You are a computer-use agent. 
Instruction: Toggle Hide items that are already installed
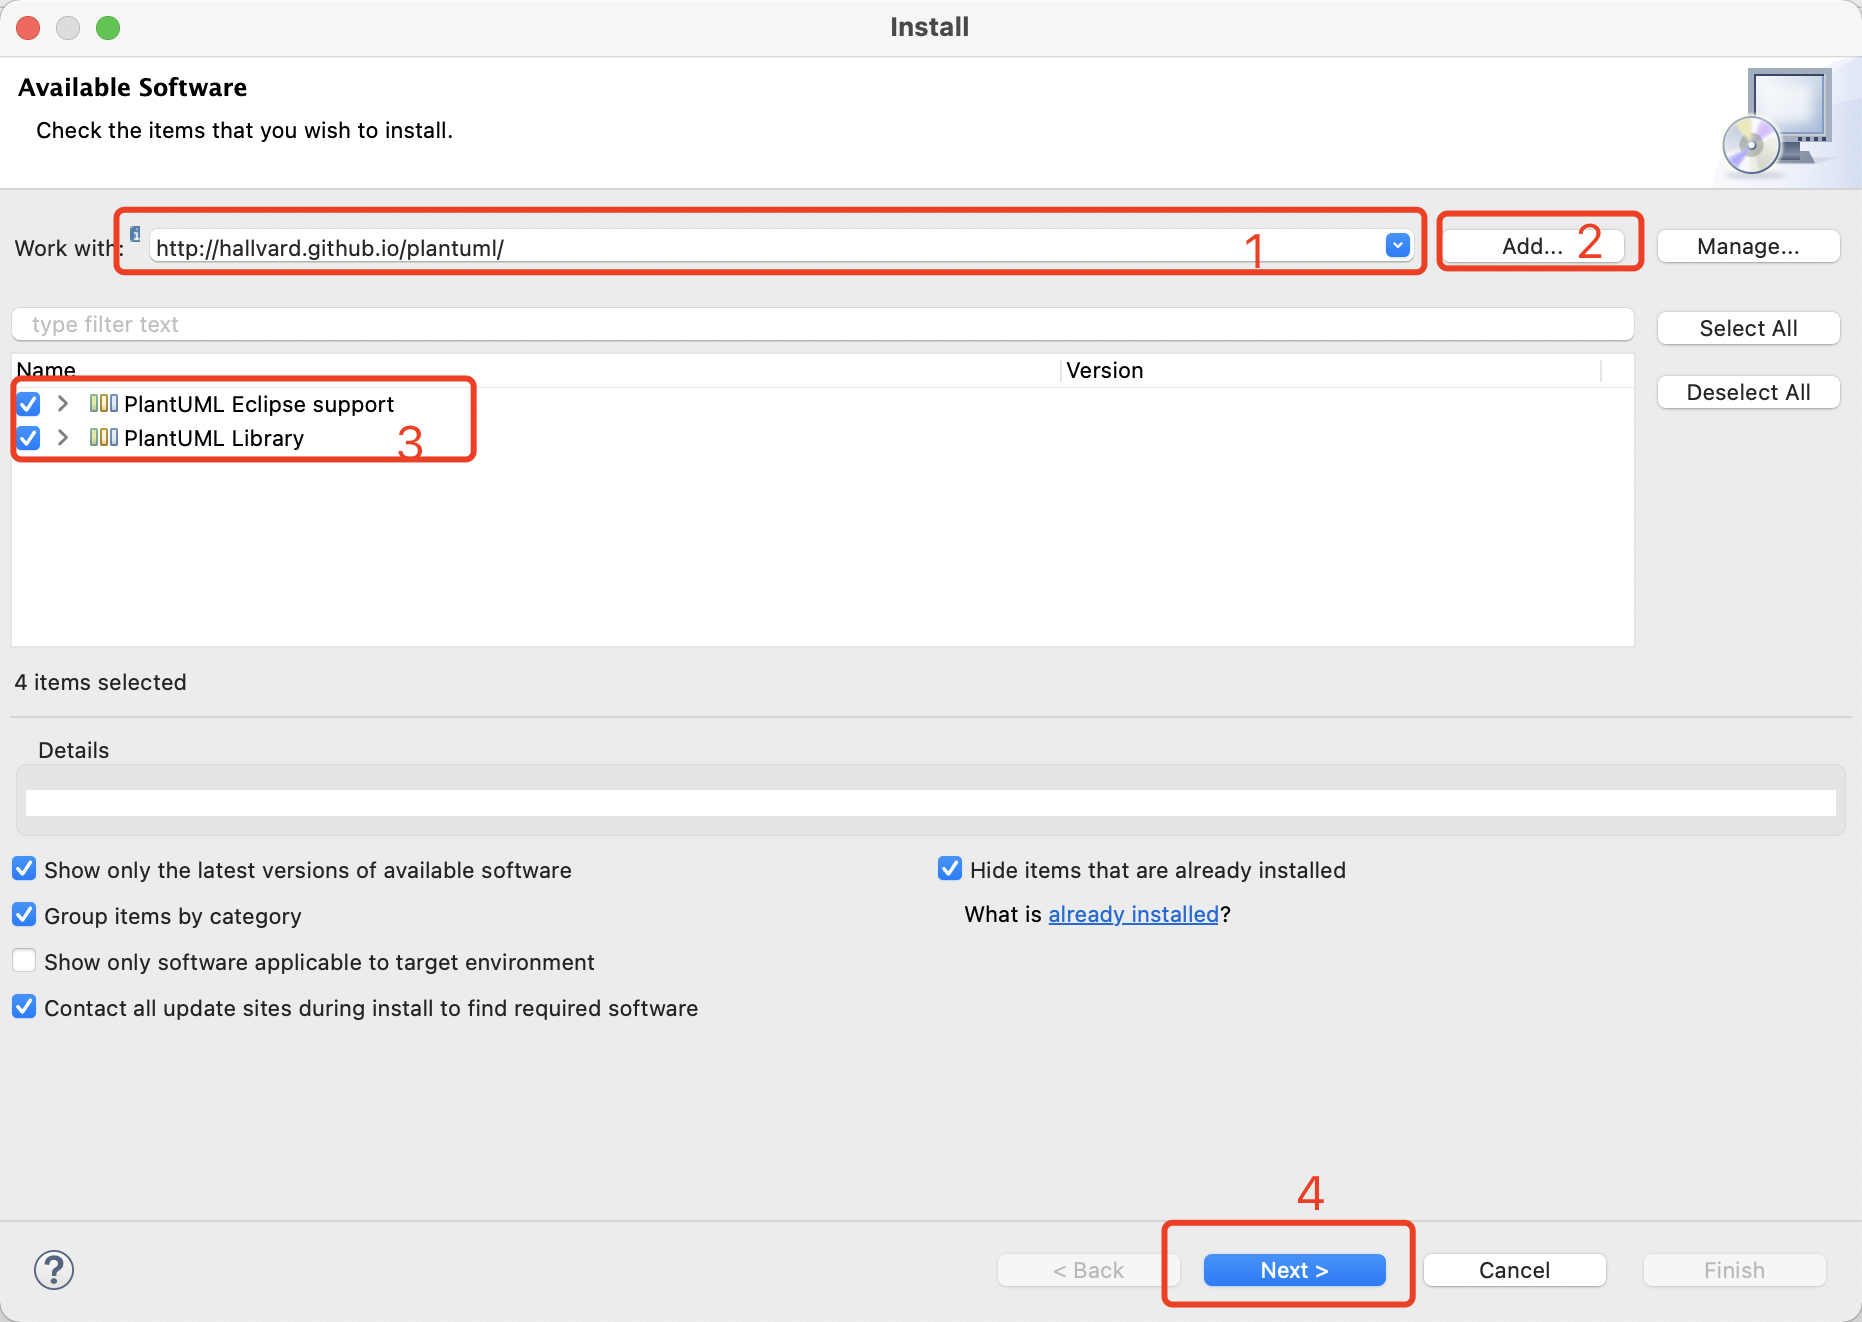click(x=950, y=868)
